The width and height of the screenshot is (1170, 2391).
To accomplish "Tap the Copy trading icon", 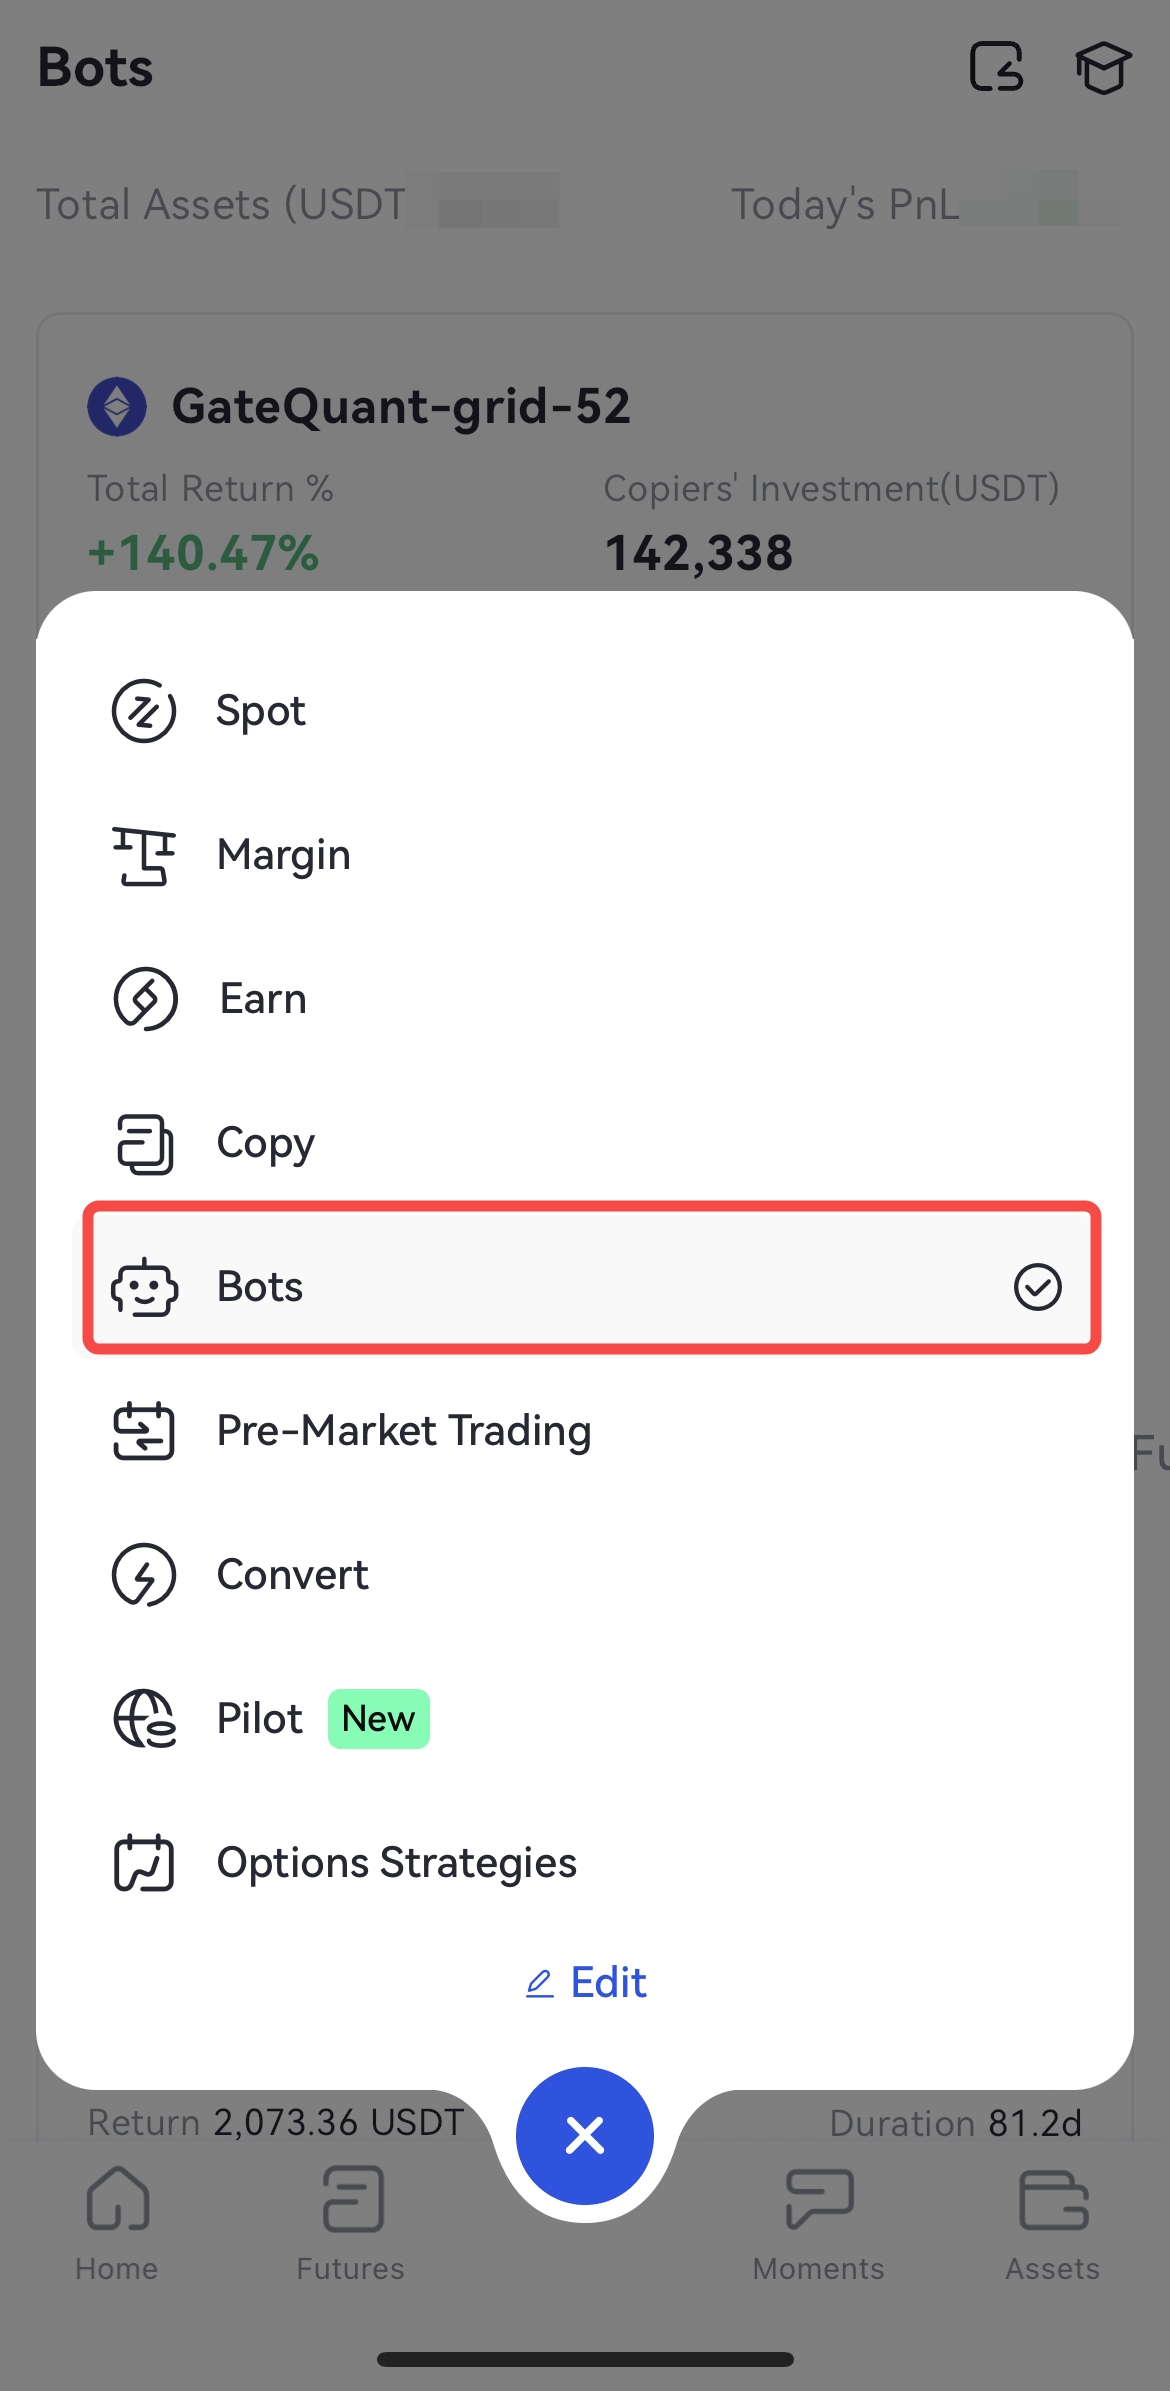I will 145,1143.
